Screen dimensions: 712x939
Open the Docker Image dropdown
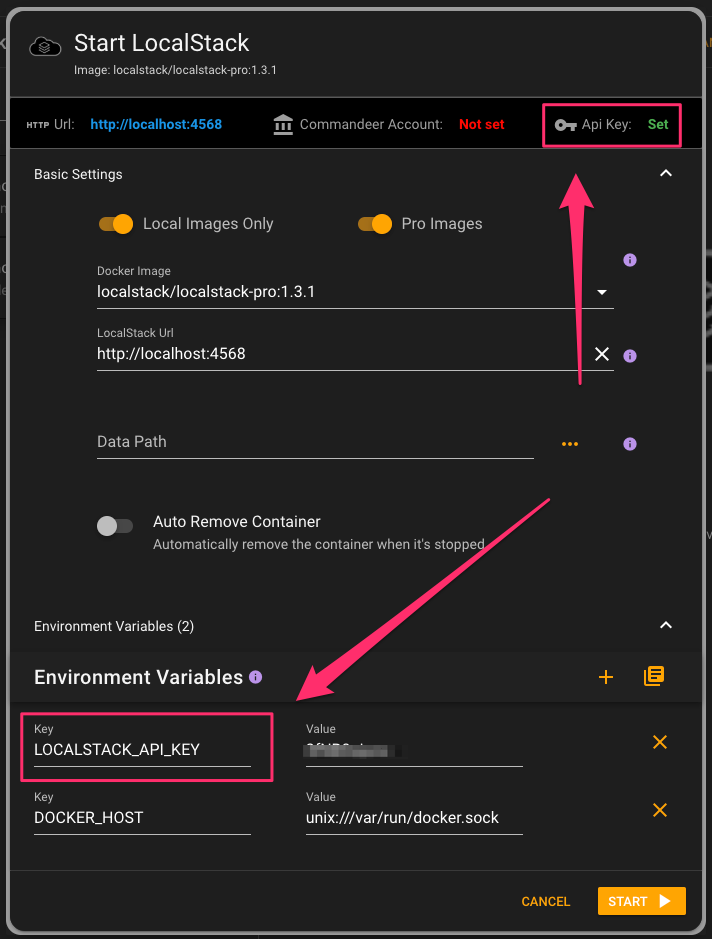[602, 292]
